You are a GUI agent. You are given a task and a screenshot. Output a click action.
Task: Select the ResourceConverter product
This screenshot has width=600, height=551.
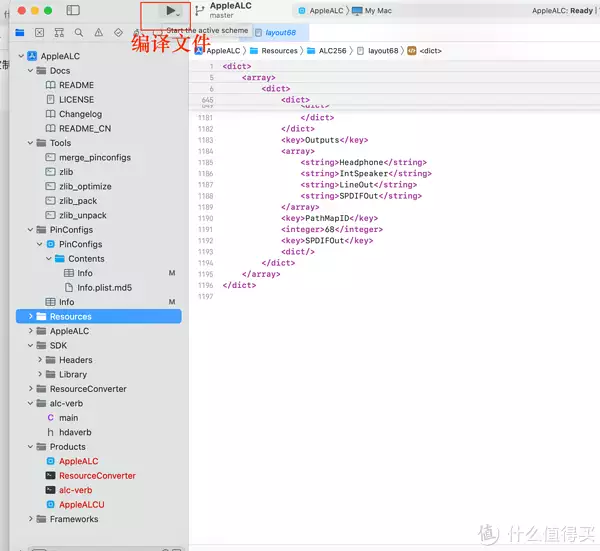coord(97,476)
